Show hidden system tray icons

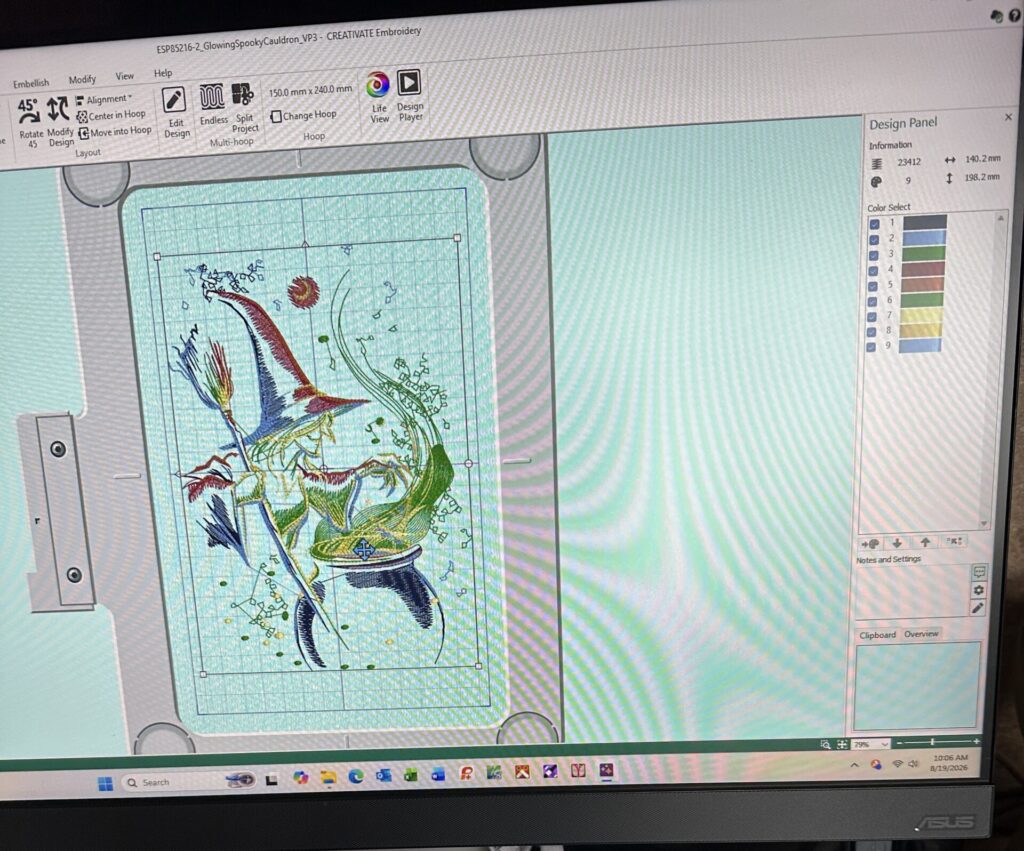(855, 765)
